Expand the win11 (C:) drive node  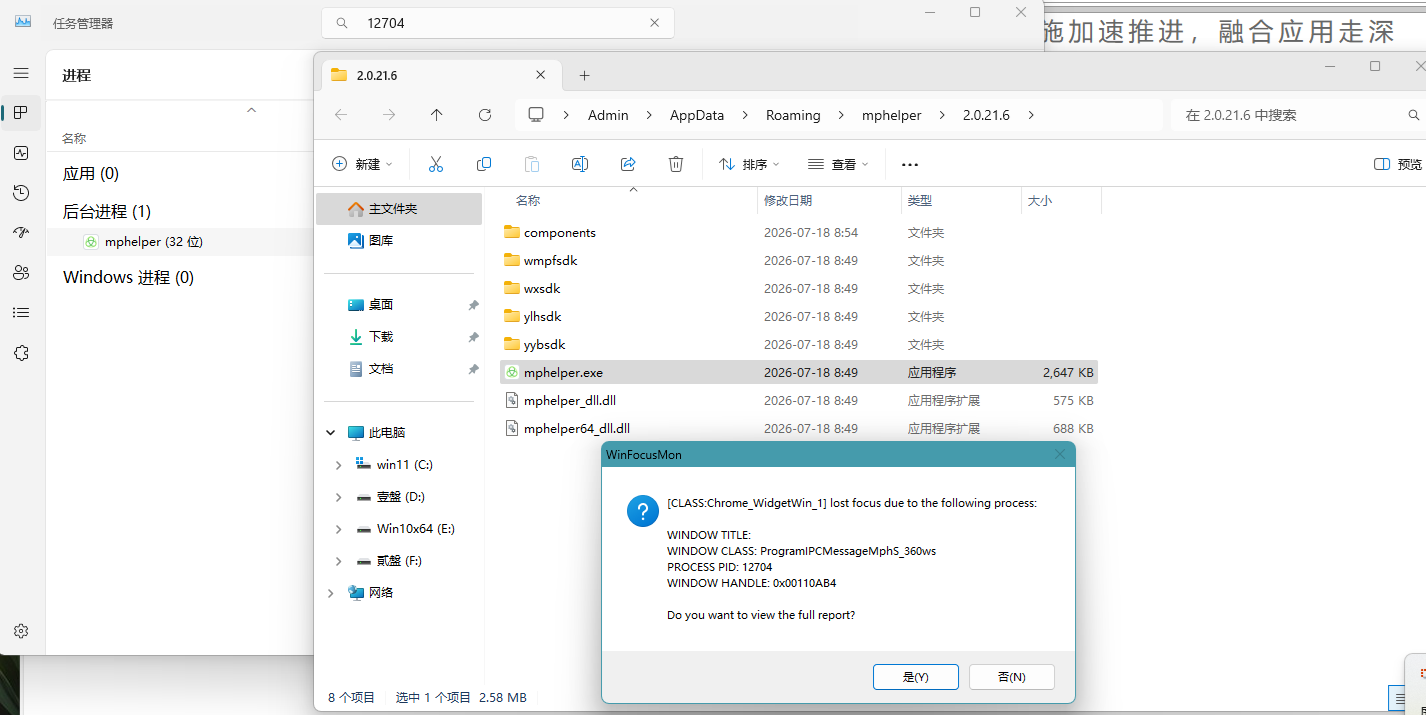pos(339,465)
